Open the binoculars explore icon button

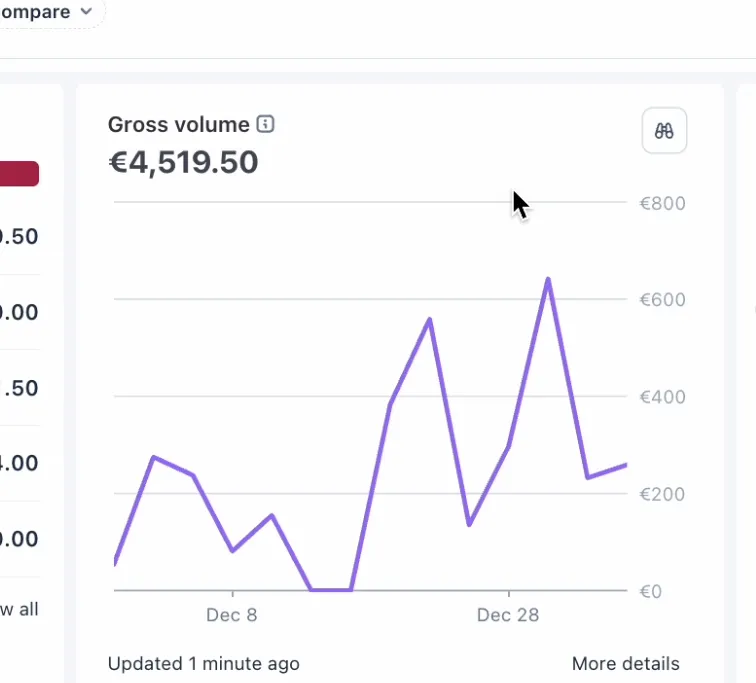(664, 130)
